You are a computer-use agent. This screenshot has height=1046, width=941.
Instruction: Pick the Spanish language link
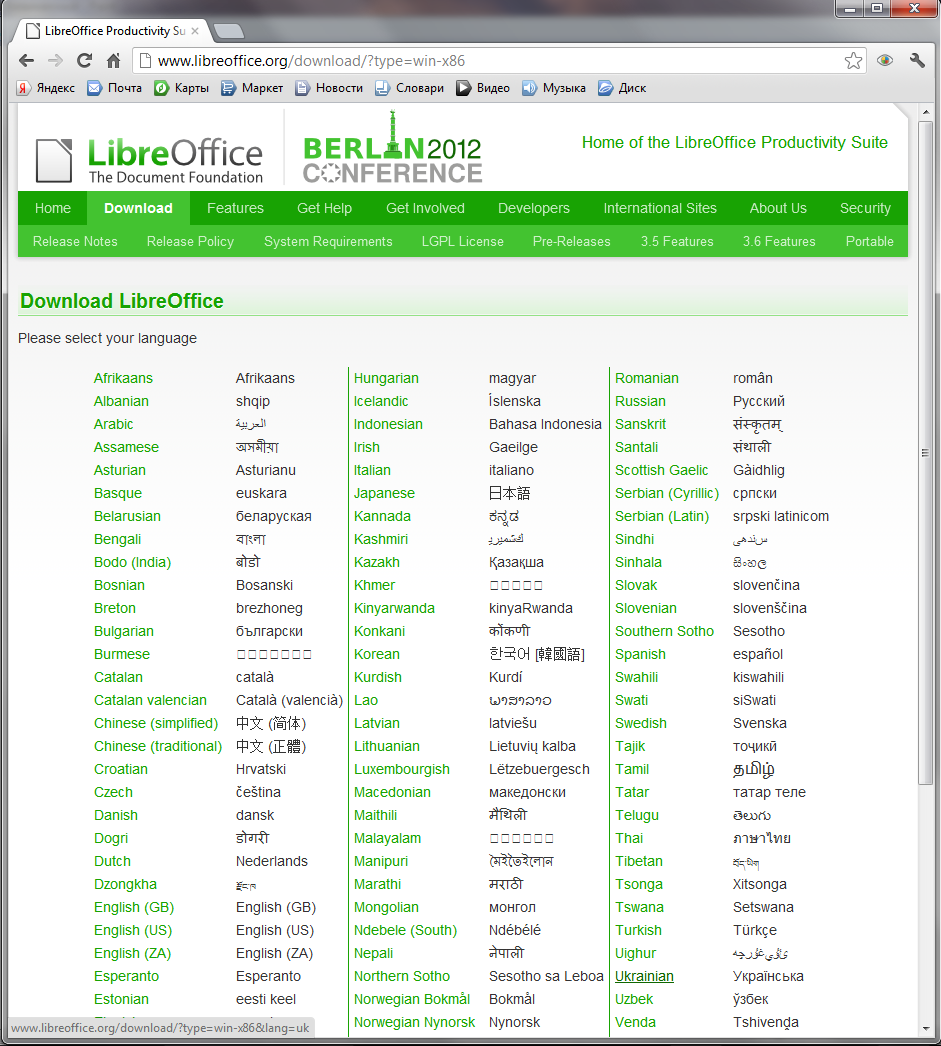click(640, 654)
